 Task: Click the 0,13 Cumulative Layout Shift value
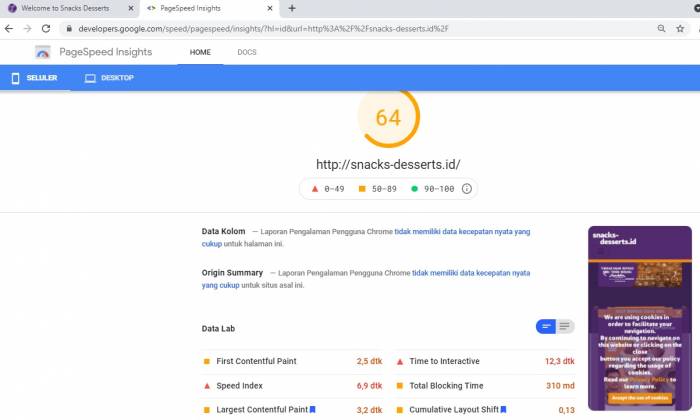[567, 410]
